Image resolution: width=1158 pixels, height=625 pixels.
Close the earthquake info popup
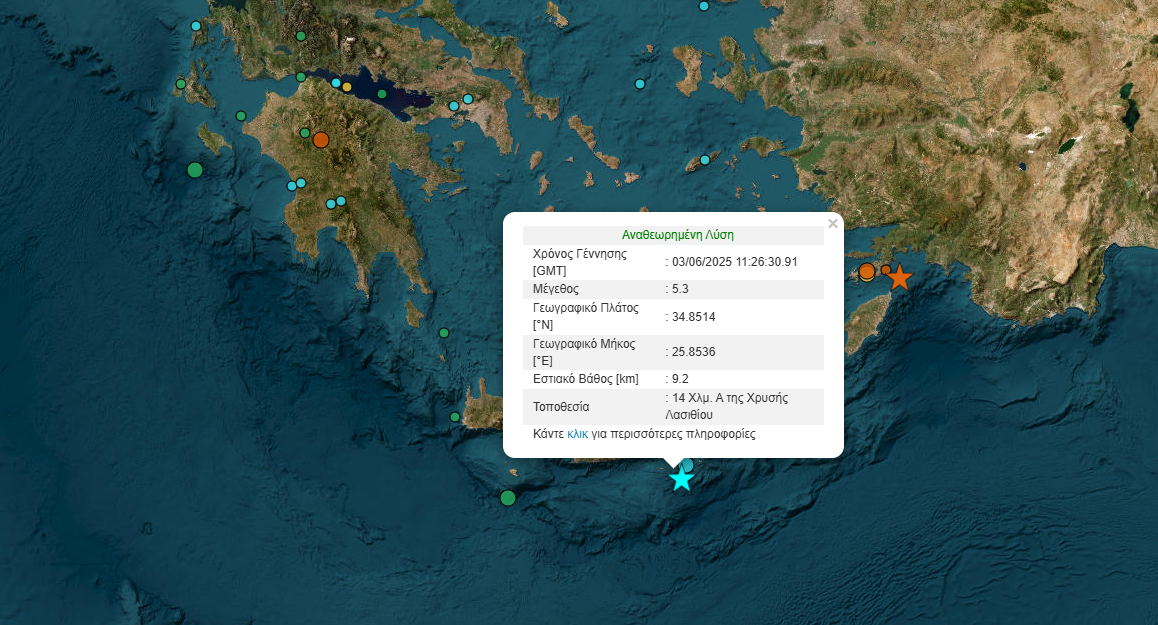tap(833, 224)
